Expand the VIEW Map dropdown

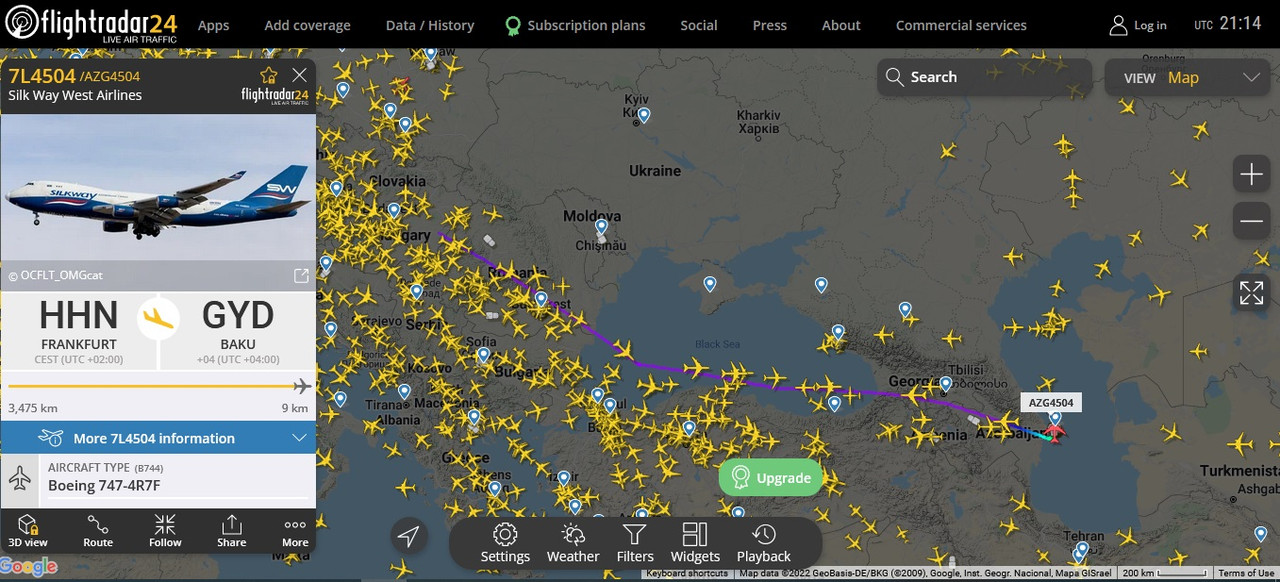(x=1189, y=77)
